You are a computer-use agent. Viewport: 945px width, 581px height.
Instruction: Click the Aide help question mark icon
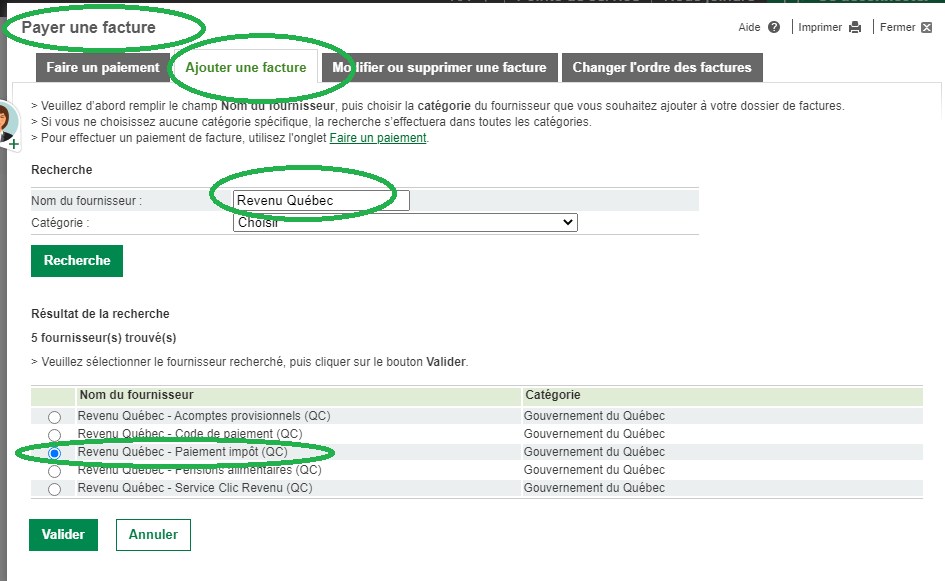tap(774, 27)
